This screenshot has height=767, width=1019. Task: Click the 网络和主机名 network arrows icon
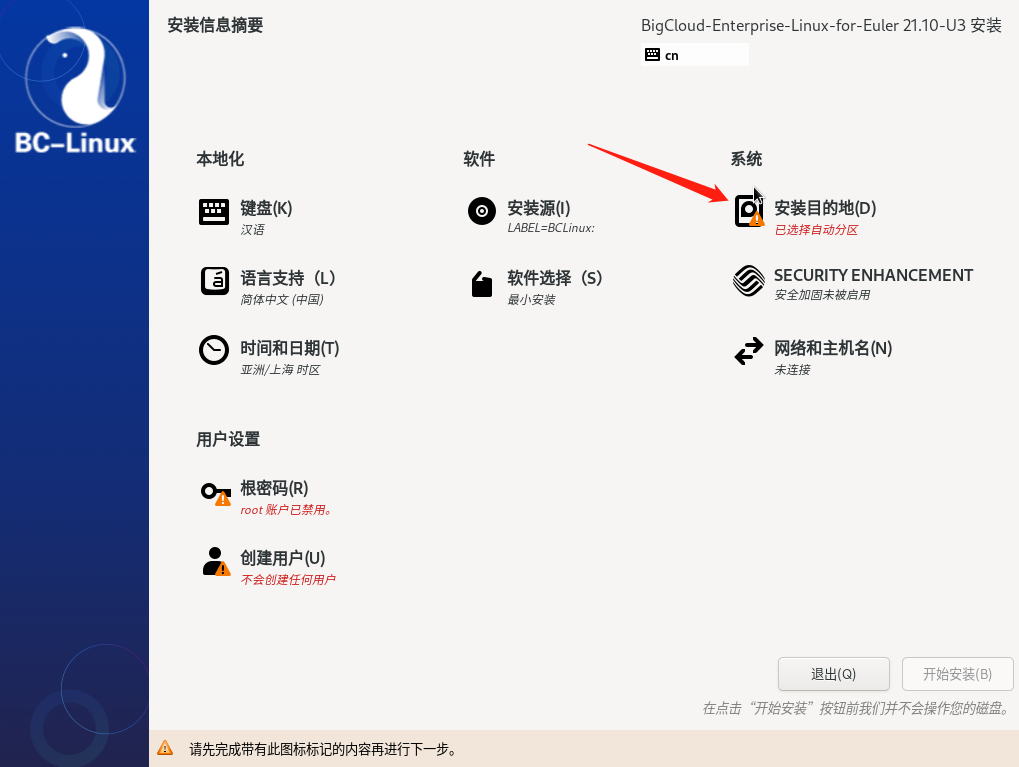click(x=748, y=350)
